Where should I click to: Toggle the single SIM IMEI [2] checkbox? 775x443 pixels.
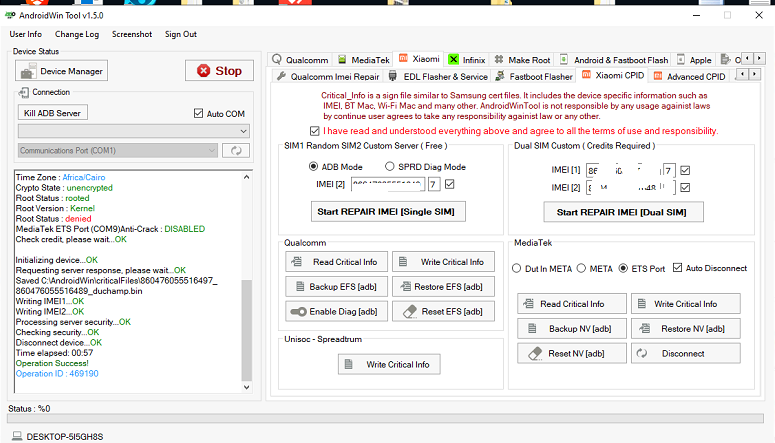449,184
